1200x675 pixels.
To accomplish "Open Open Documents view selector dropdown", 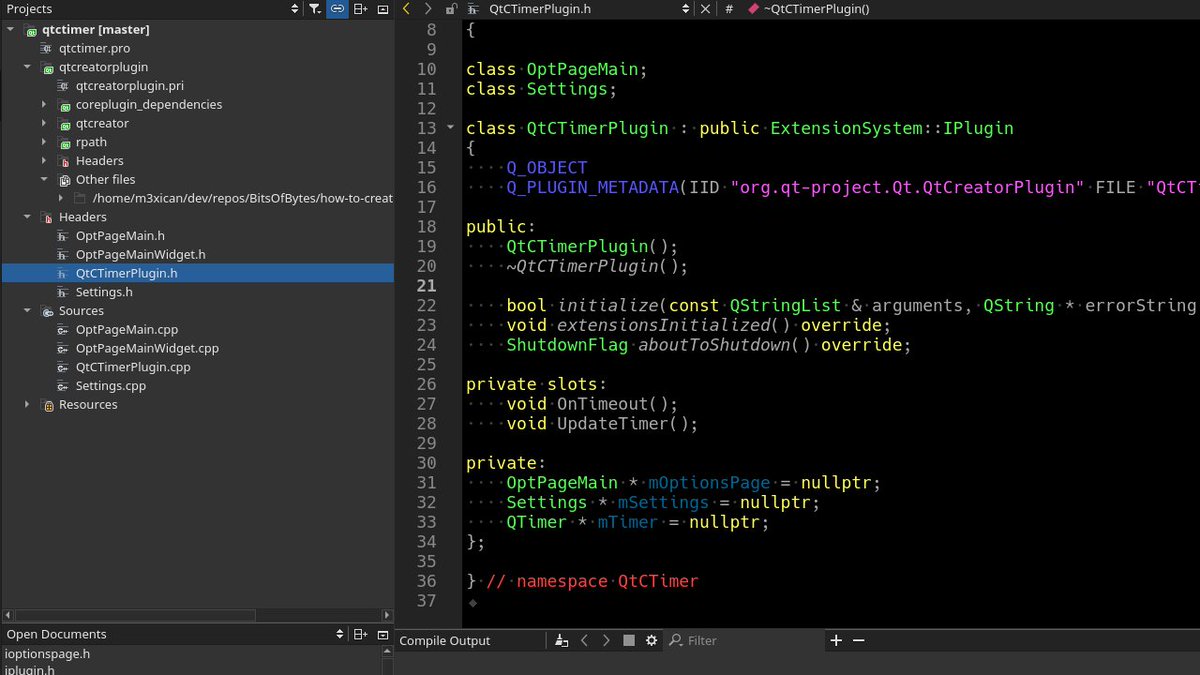I will [339, 634].
